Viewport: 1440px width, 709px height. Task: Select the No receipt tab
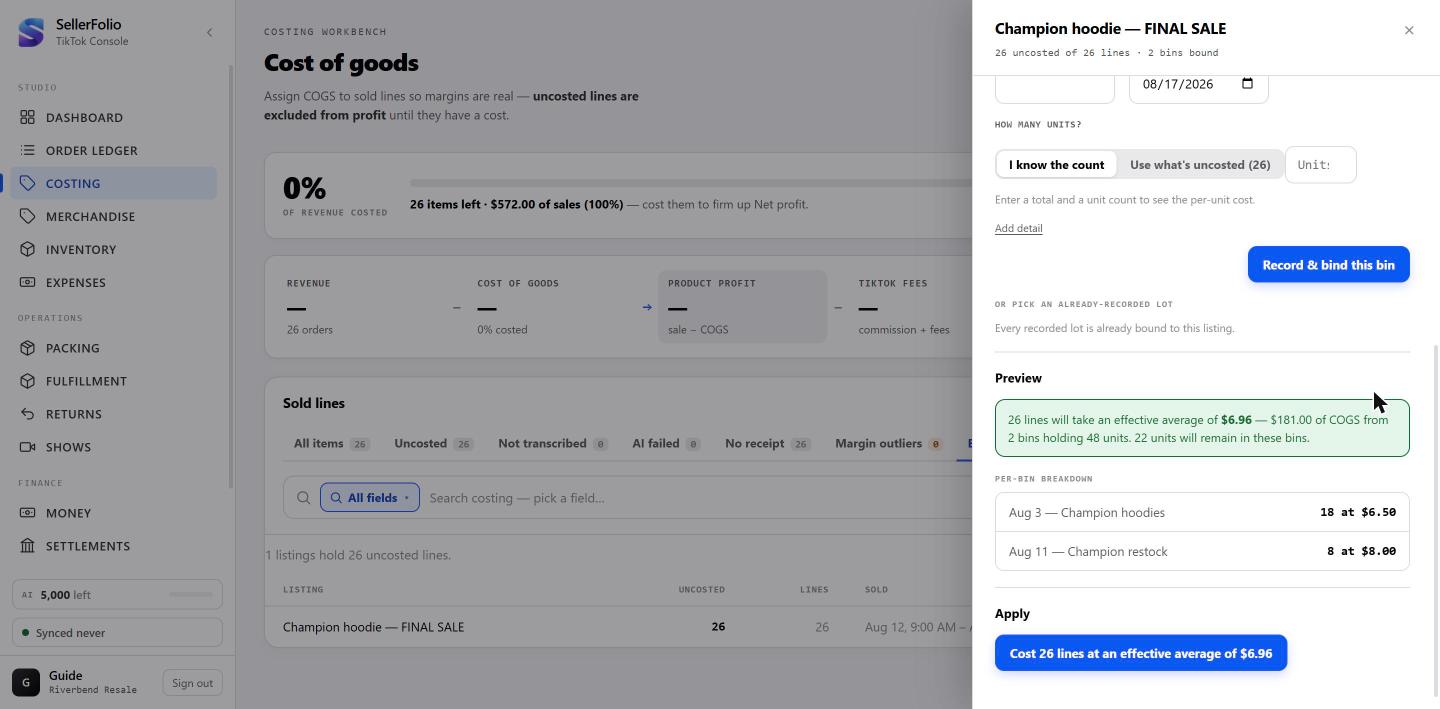[x=768, y=443]
